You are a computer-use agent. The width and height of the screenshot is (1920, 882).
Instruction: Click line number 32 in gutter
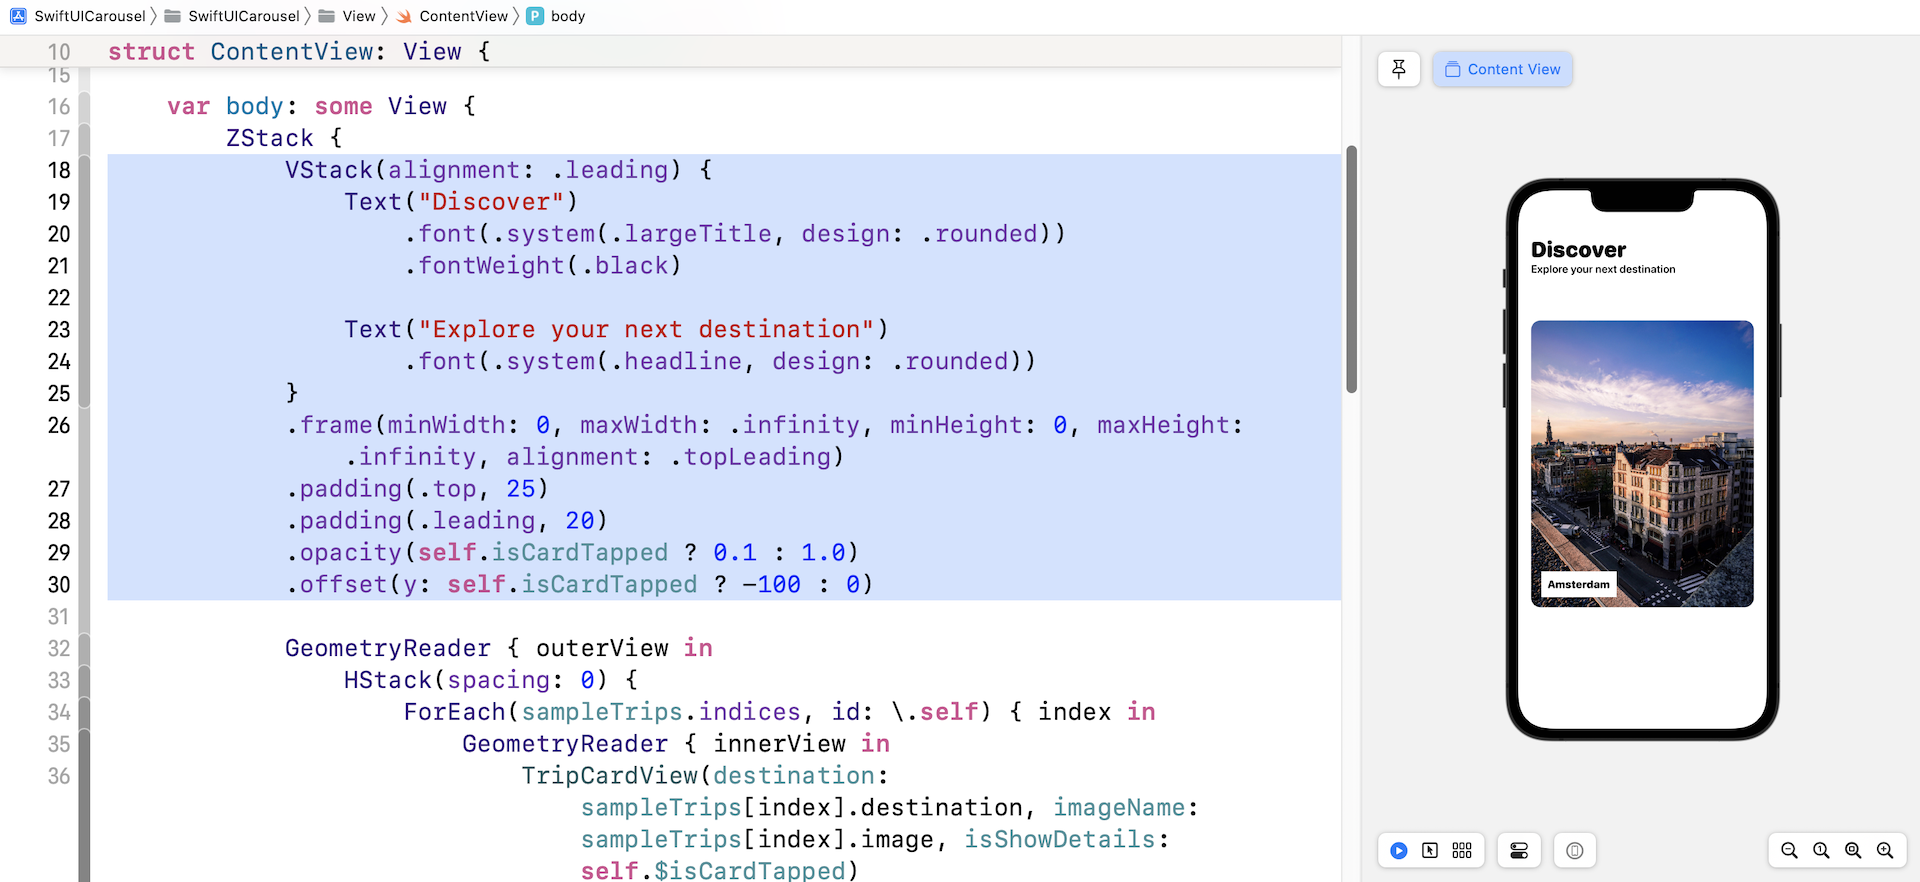click(x=59, y=648)
